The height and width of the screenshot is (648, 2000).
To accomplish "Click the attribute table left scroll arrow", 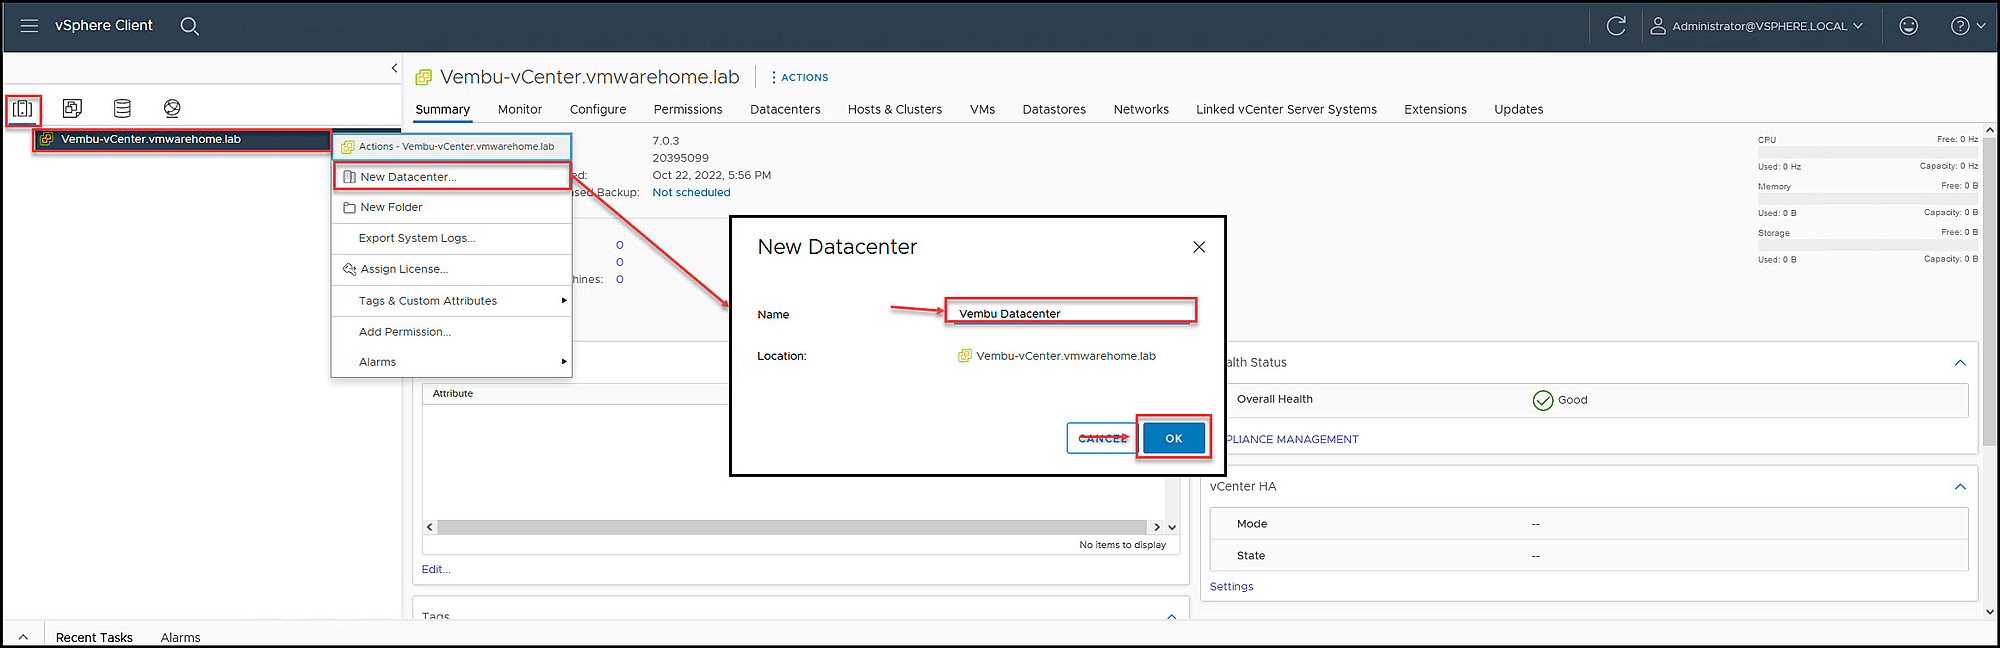I will coord(430,527).
